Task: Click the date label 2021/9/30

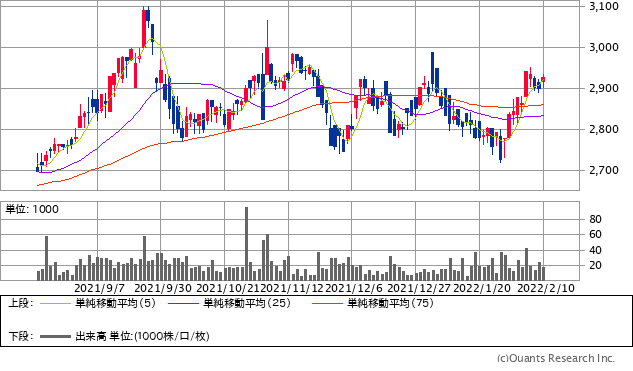Action: click(x=163, y=288)
